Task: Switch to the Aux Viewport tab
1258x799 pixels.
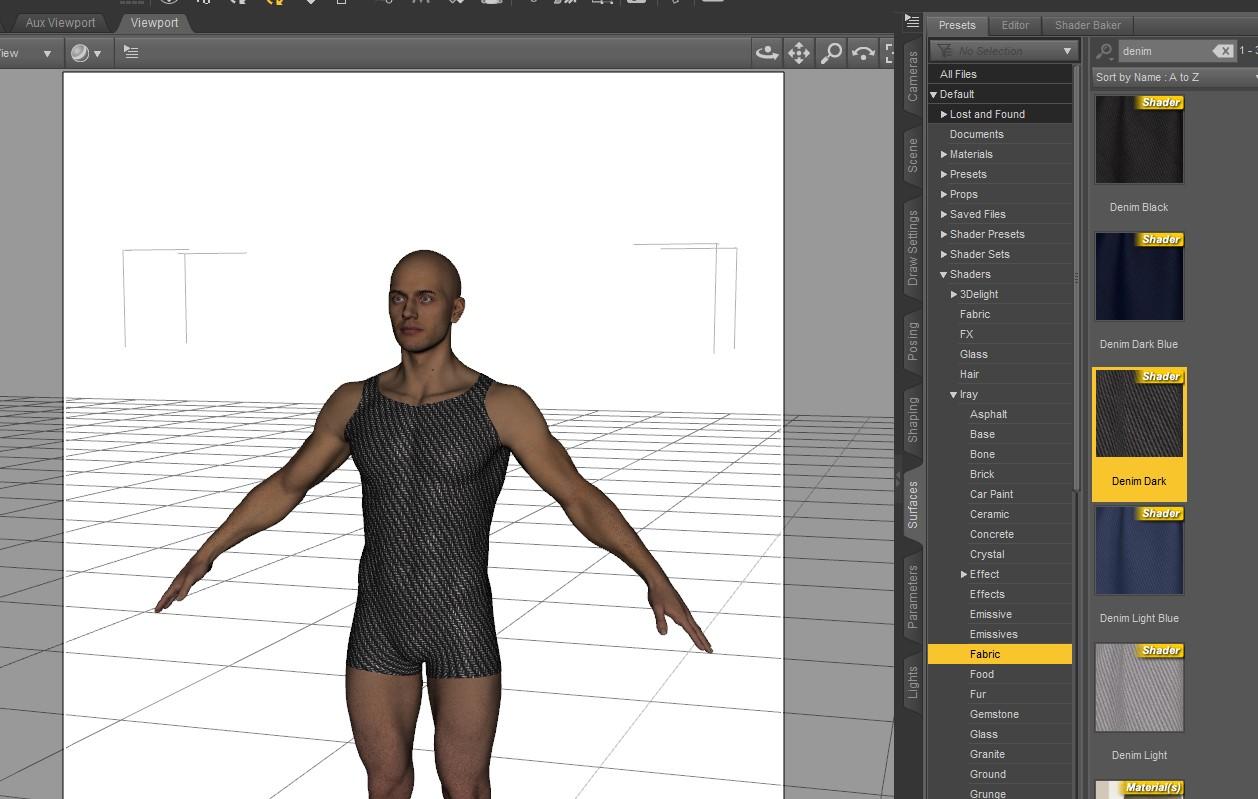Action: point(60,22)
